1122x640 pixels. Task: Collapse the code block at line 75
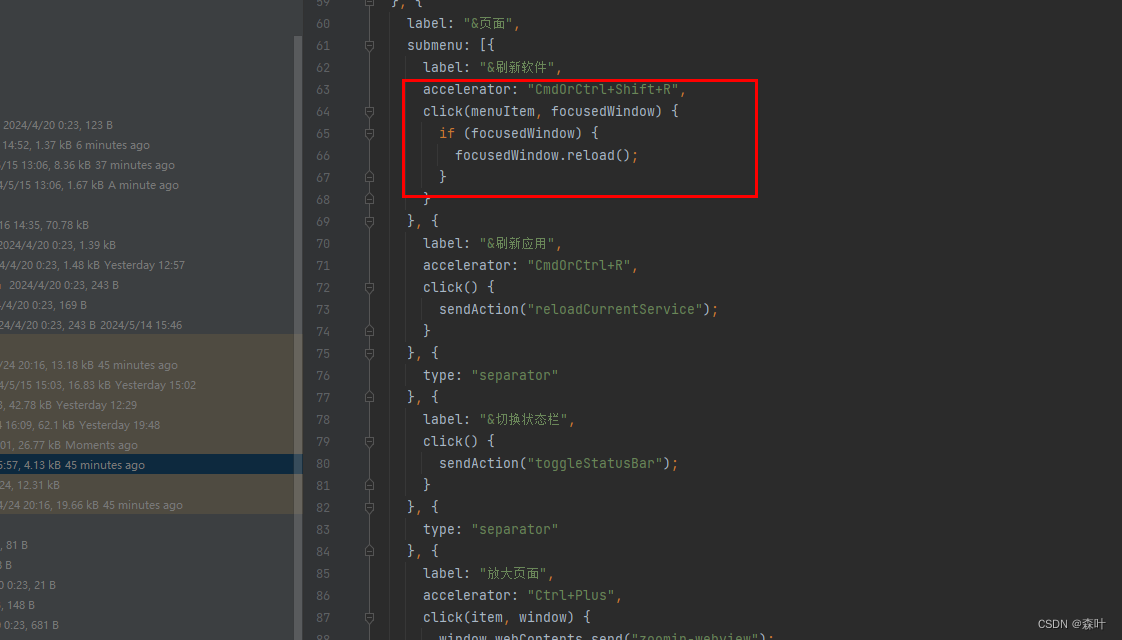(369, 353)
